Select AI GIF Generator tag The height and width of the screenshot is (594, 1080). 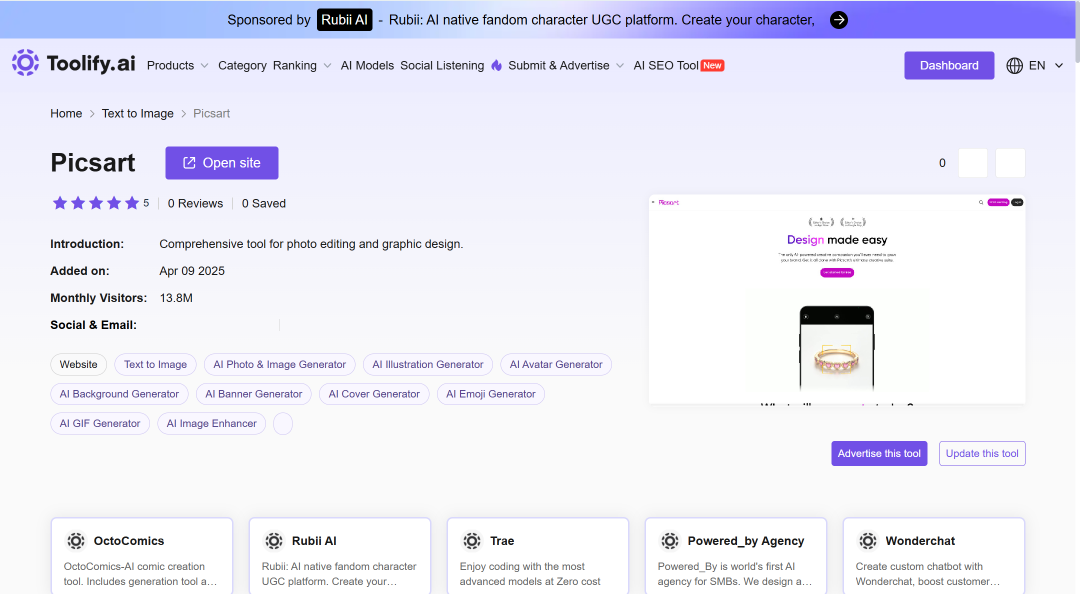(x=100, y=423)
